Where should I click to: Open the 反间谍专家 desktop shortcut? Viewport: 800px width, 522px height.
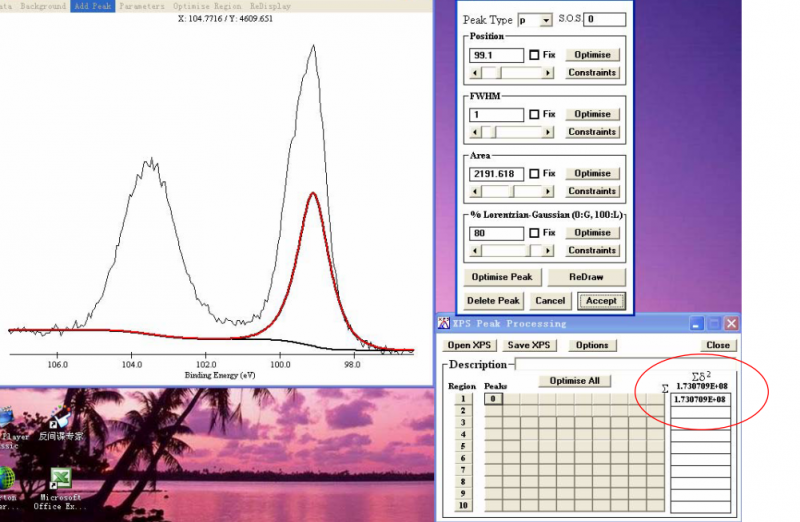pos(60,425)
